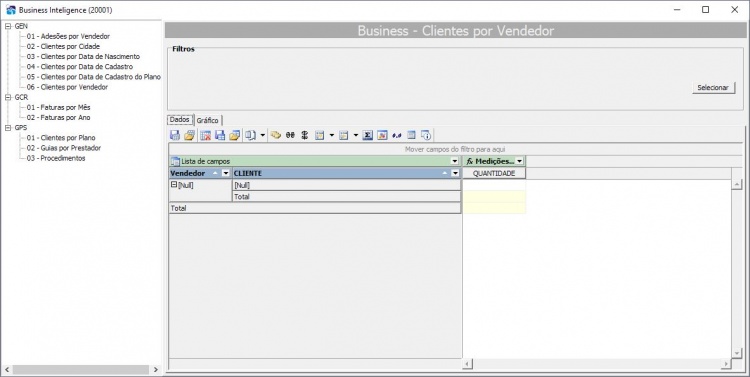
Task: Click the dollar sign icon in the toolbar
Action: [x=305, y=135]
